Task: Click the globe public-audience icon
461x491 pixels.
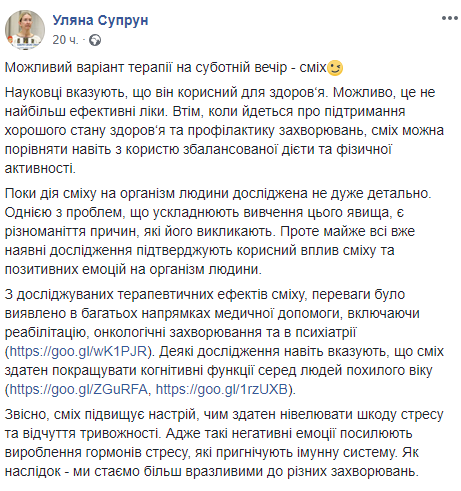Action: tap(95, 40)
